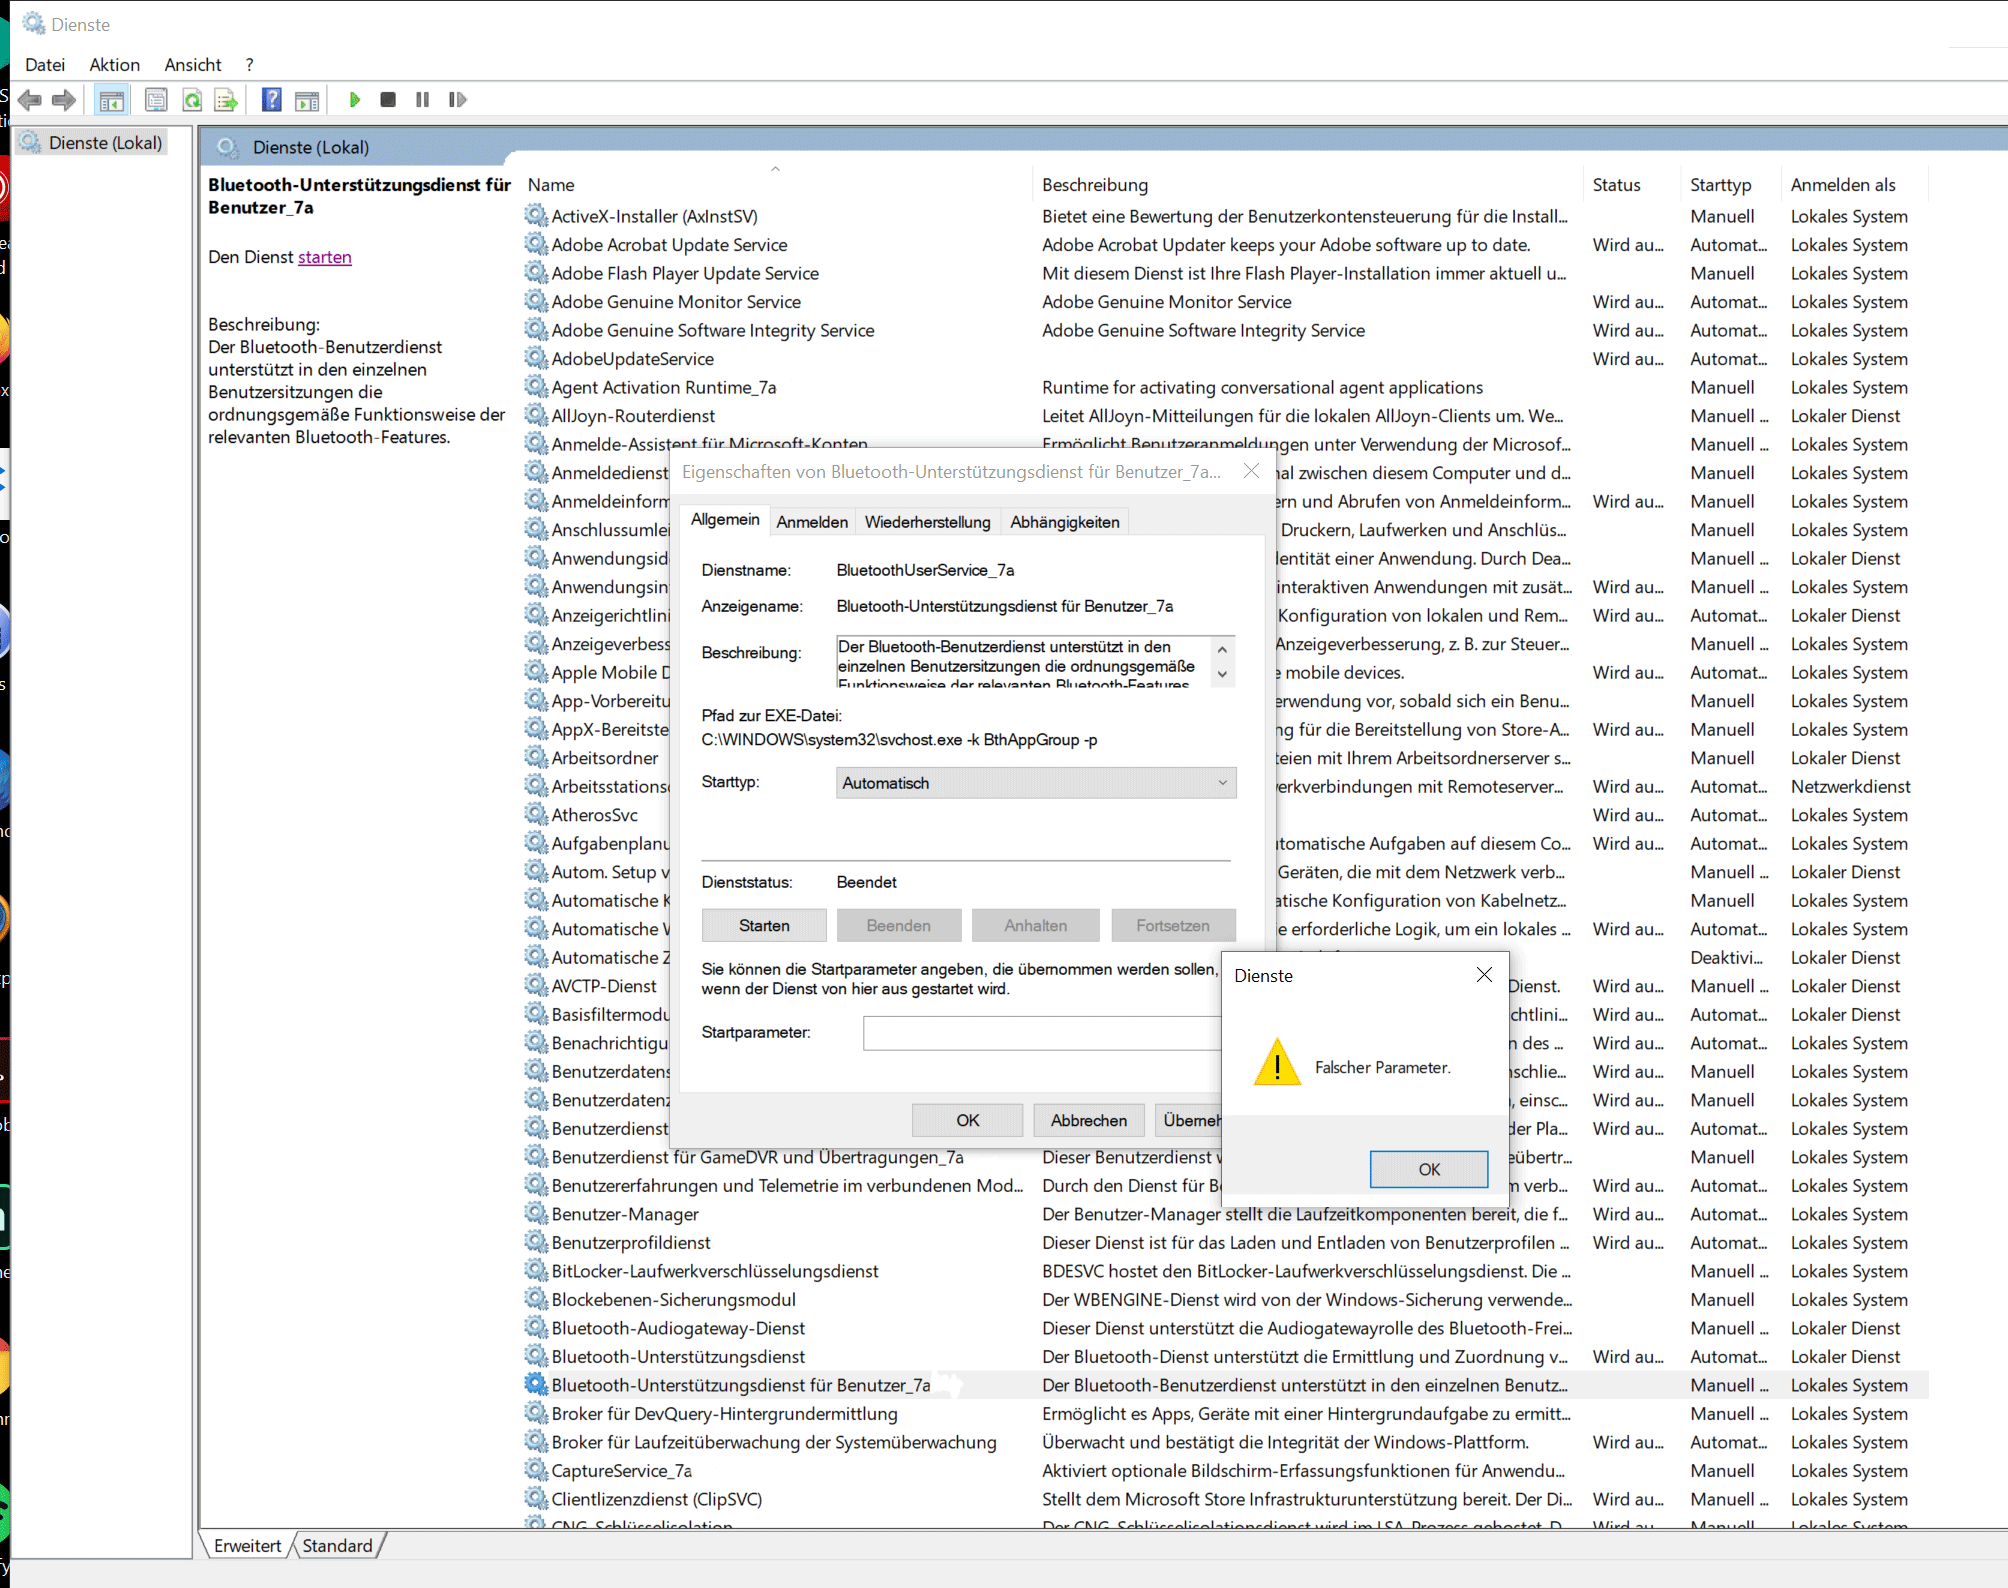Open the Aktion menu
Image resolution: width=2008 pixels, height=1588 pixels.
click(115, 65)
